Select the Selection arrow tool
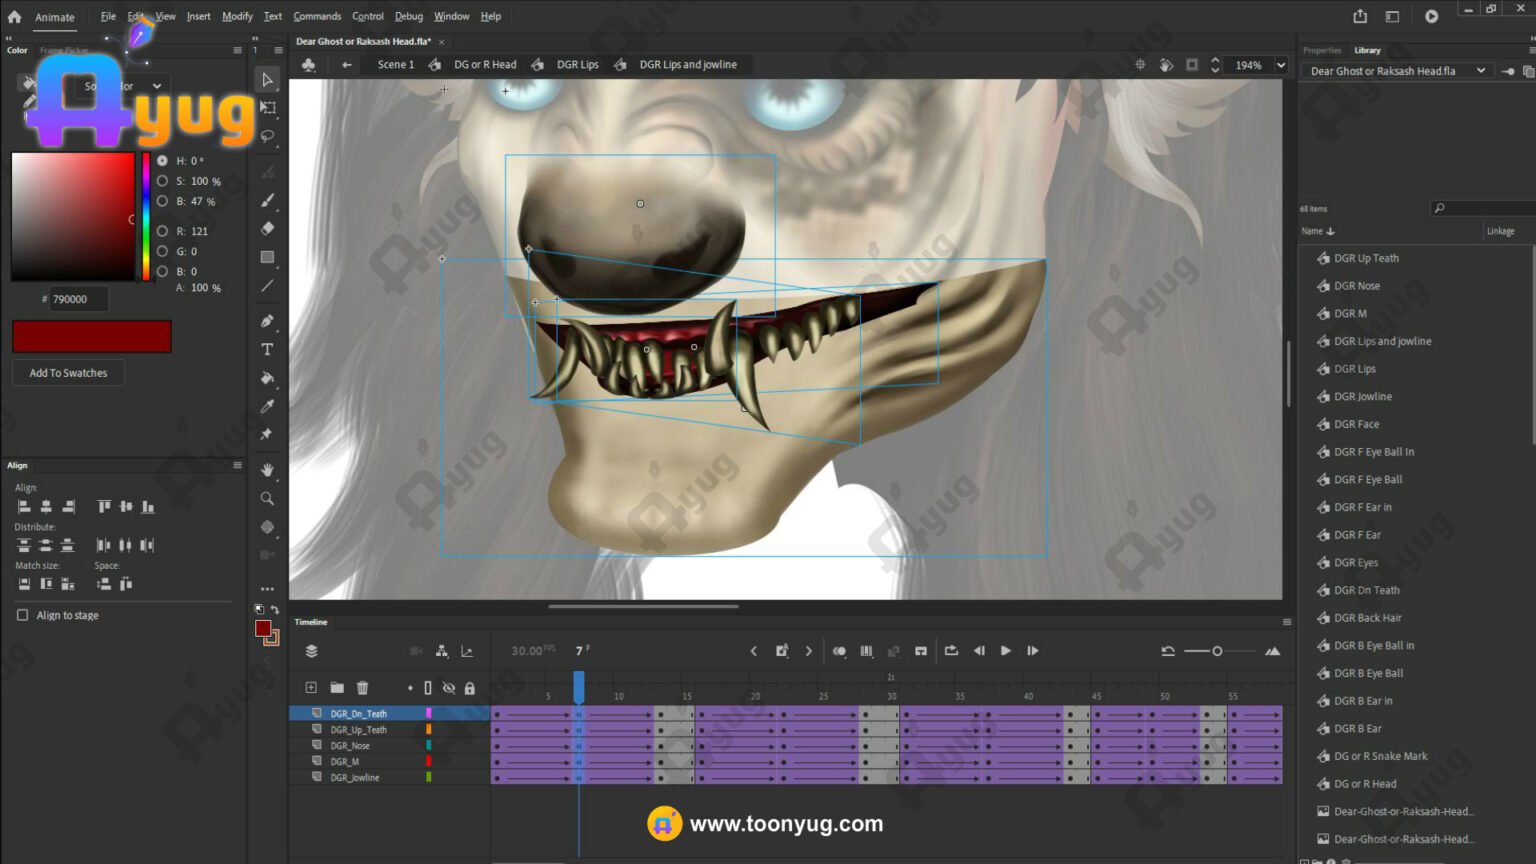 point(267,79)
